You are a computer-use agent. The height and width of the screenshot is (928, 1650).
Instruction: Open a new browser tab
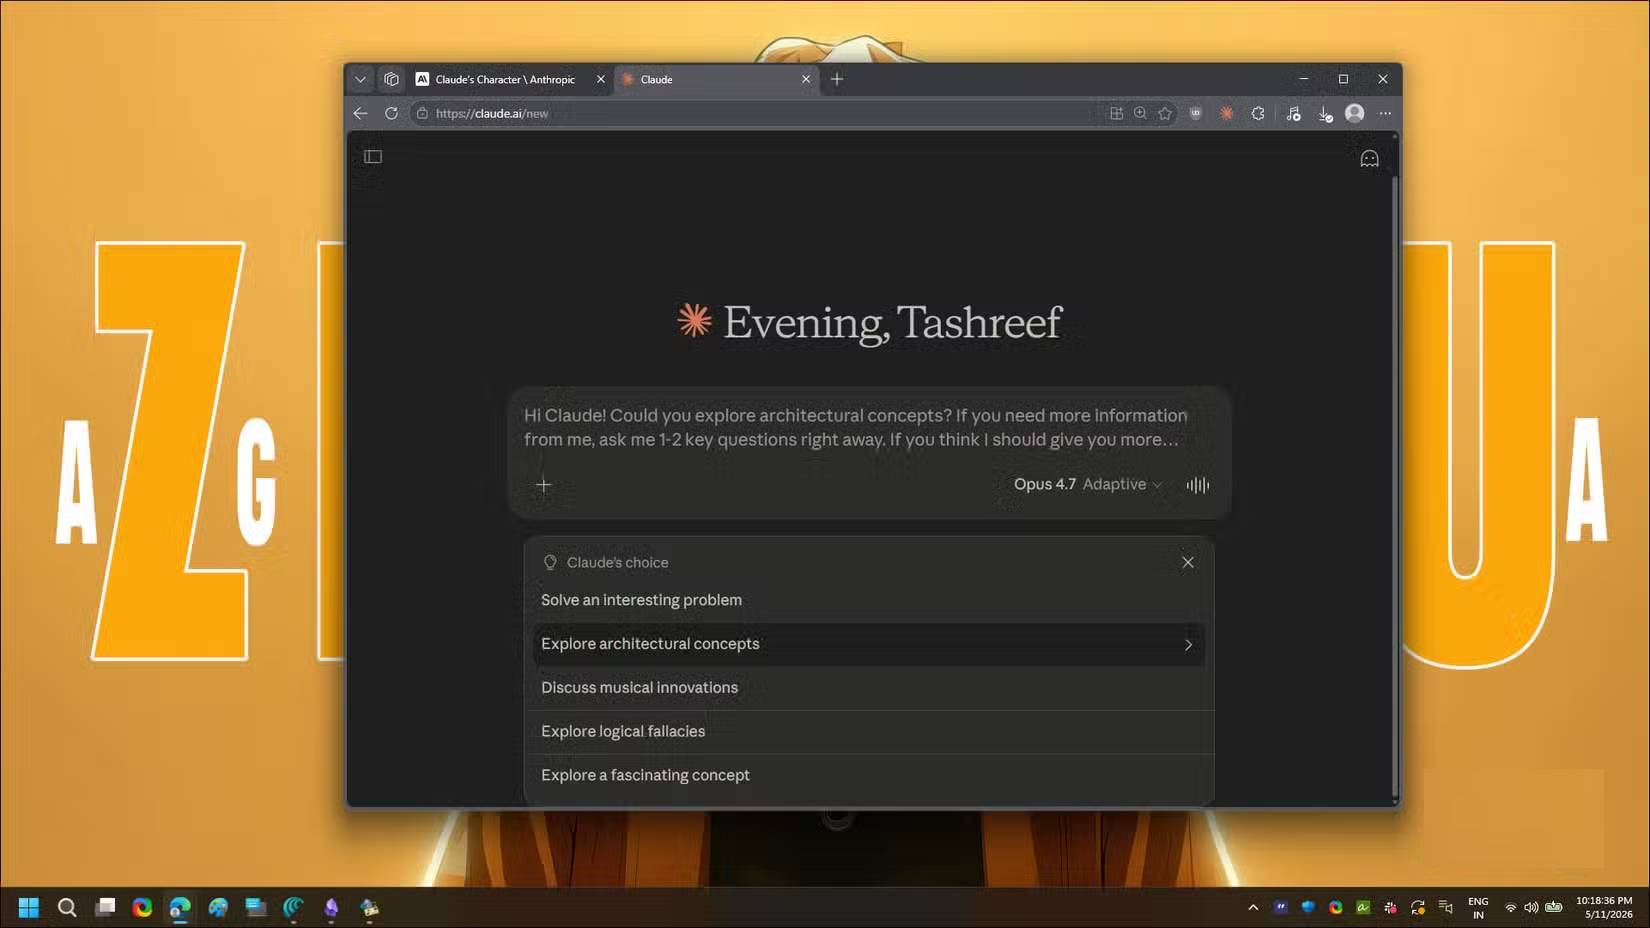[x=837, y=79]
